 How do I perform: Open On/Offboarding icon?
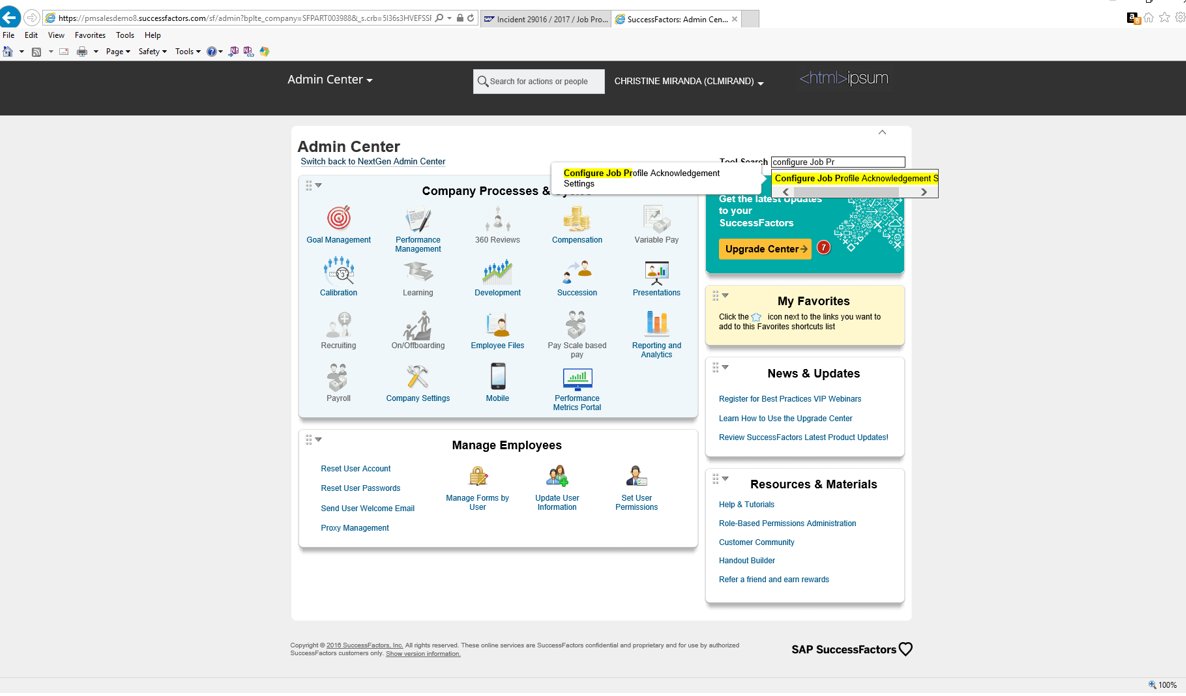pyautogui.click(x=418, y=325)
